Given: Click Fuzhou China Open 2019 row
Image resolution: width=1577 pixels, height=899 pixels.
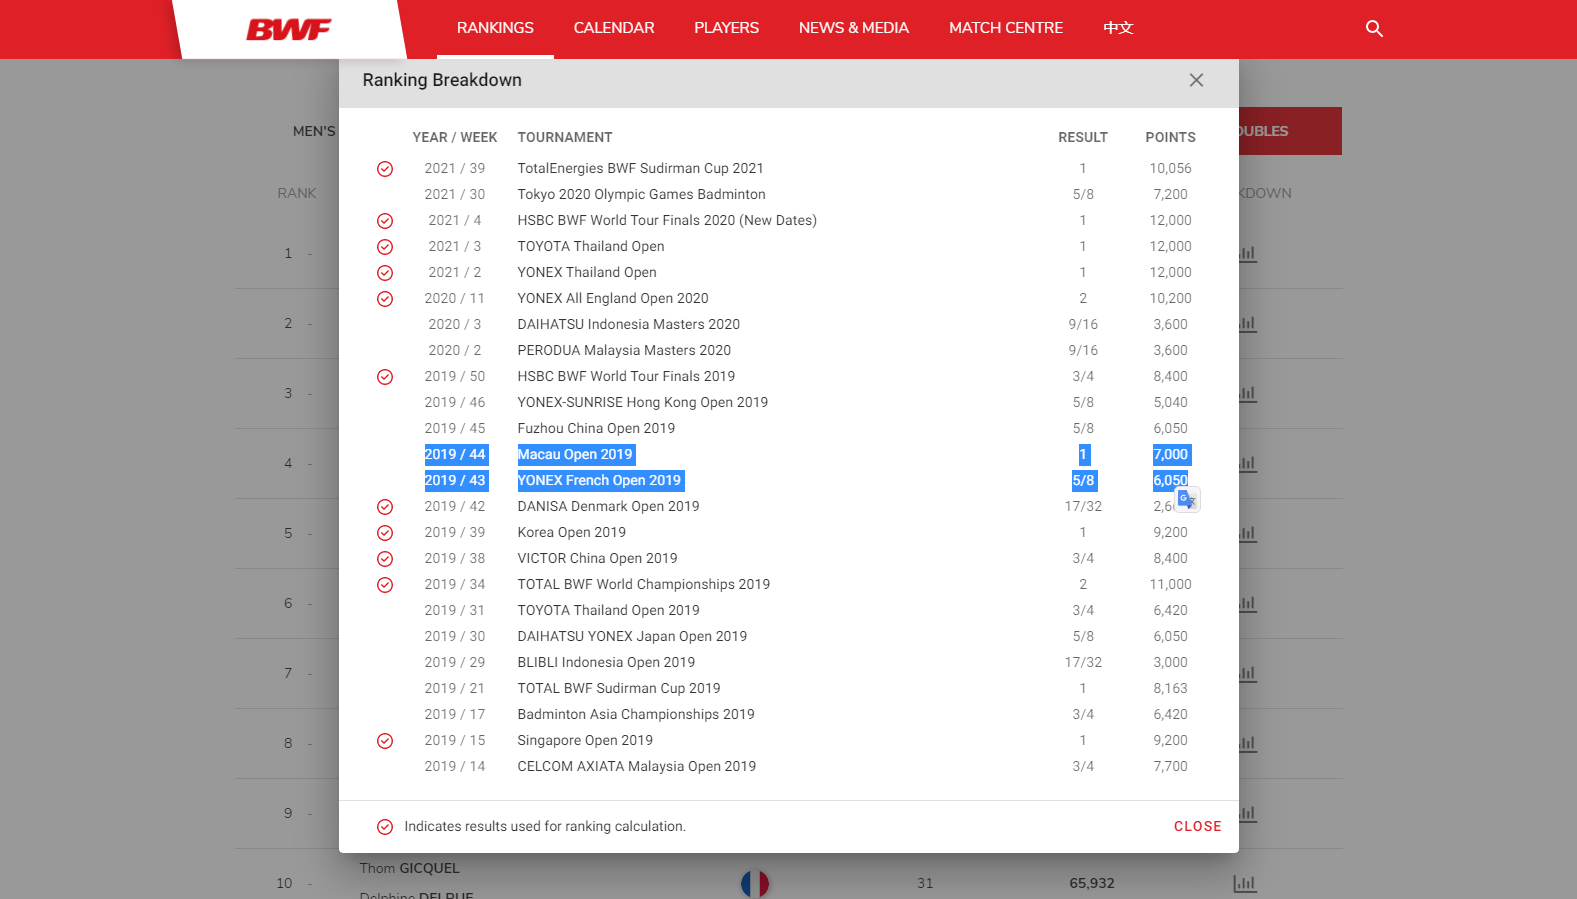Looking at the screenshot, I should tap(788, 428).
